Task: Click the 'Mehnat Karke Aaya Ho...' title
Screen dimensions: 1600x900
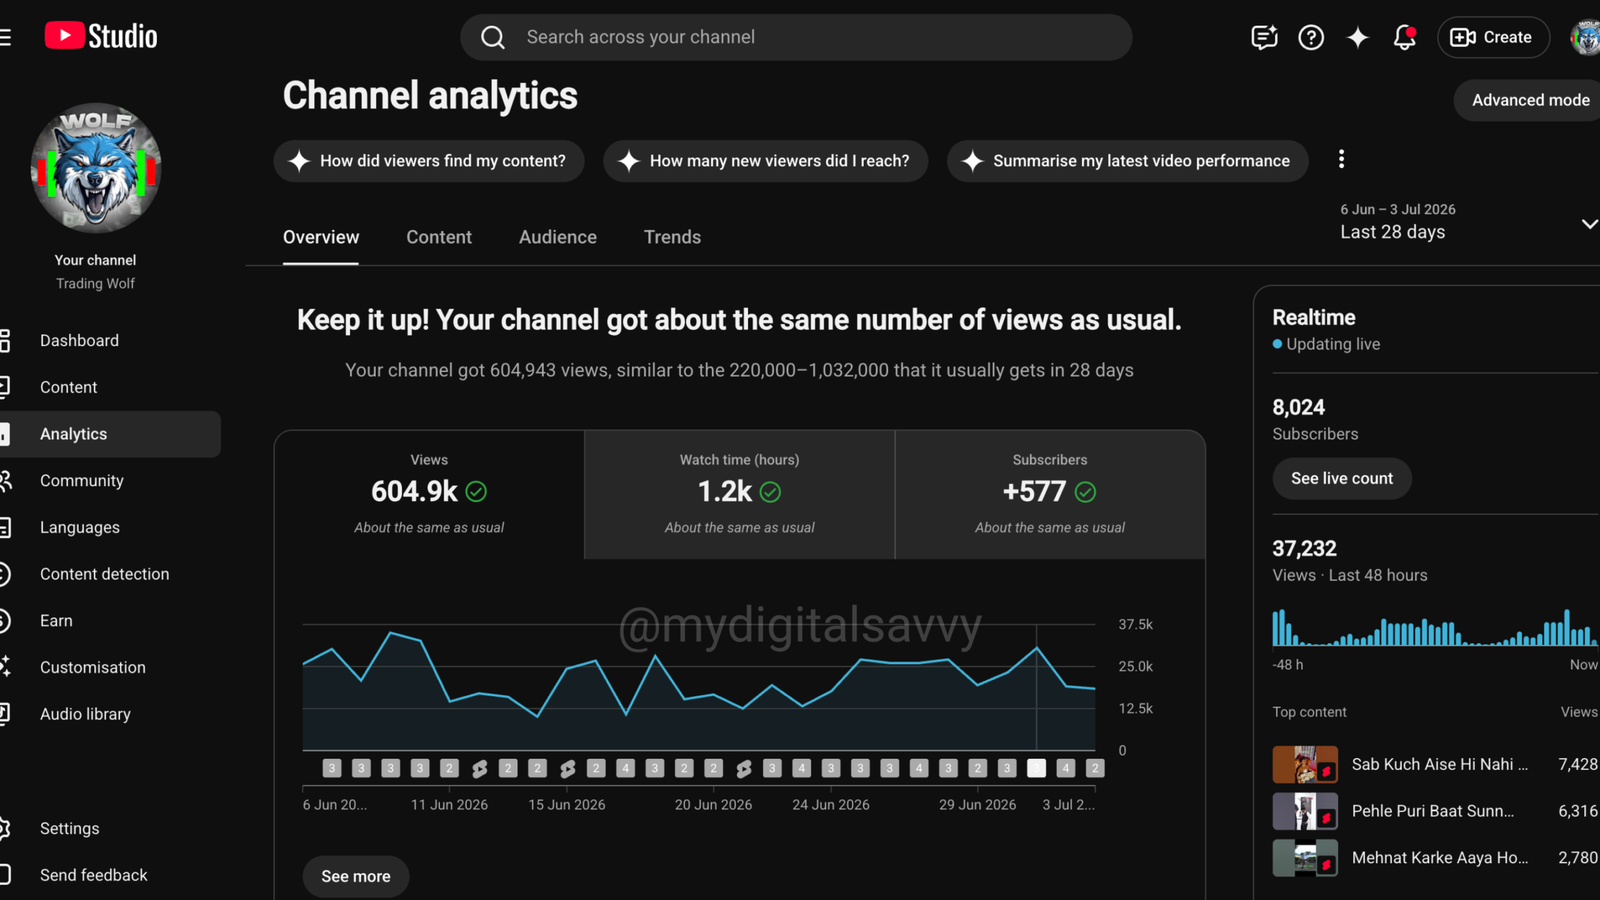Action: [1440, 858]
